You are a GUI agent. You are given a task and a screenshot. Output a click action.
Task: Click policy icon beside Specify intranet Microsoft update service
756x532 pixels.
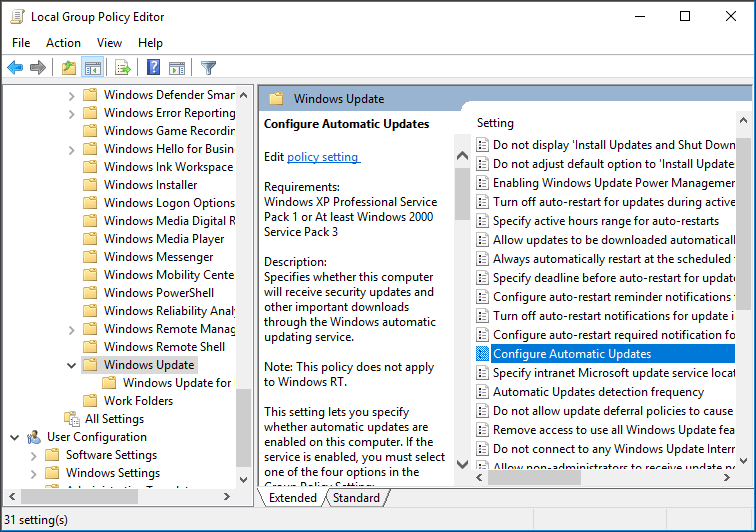coord(482,373)
